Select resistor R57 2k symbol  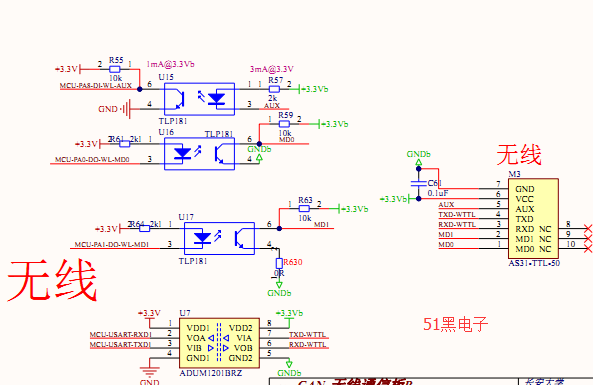click(274, 89)
